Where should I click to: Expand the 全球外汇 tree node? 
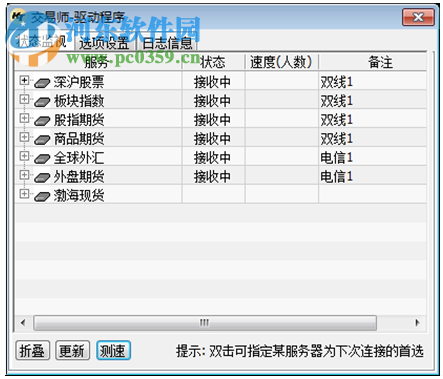[24, 156]
